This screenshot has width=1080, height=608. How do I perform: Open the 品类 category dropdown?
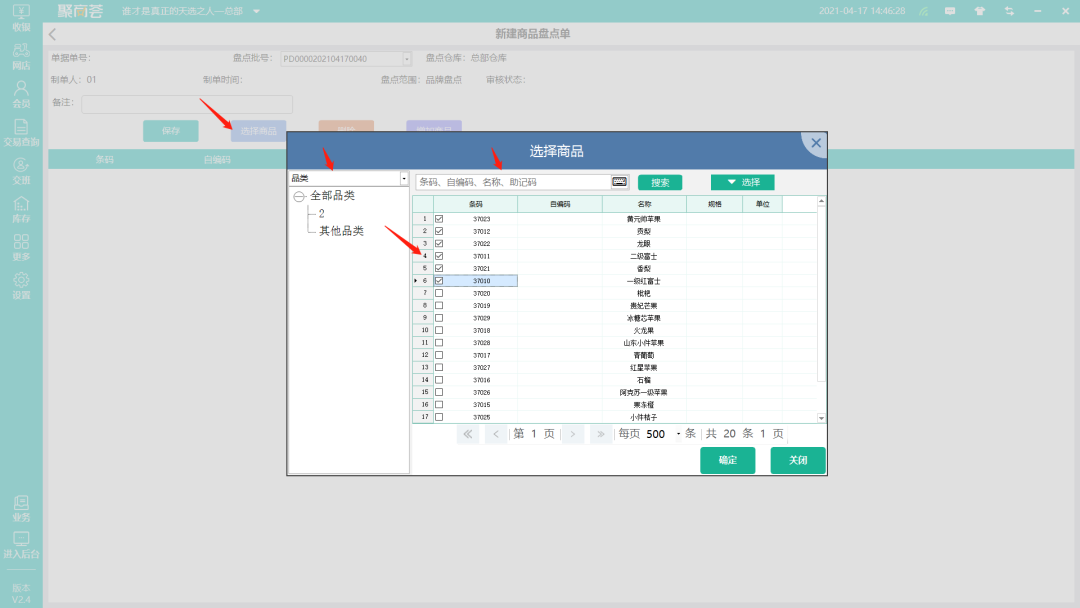[404, 179]
